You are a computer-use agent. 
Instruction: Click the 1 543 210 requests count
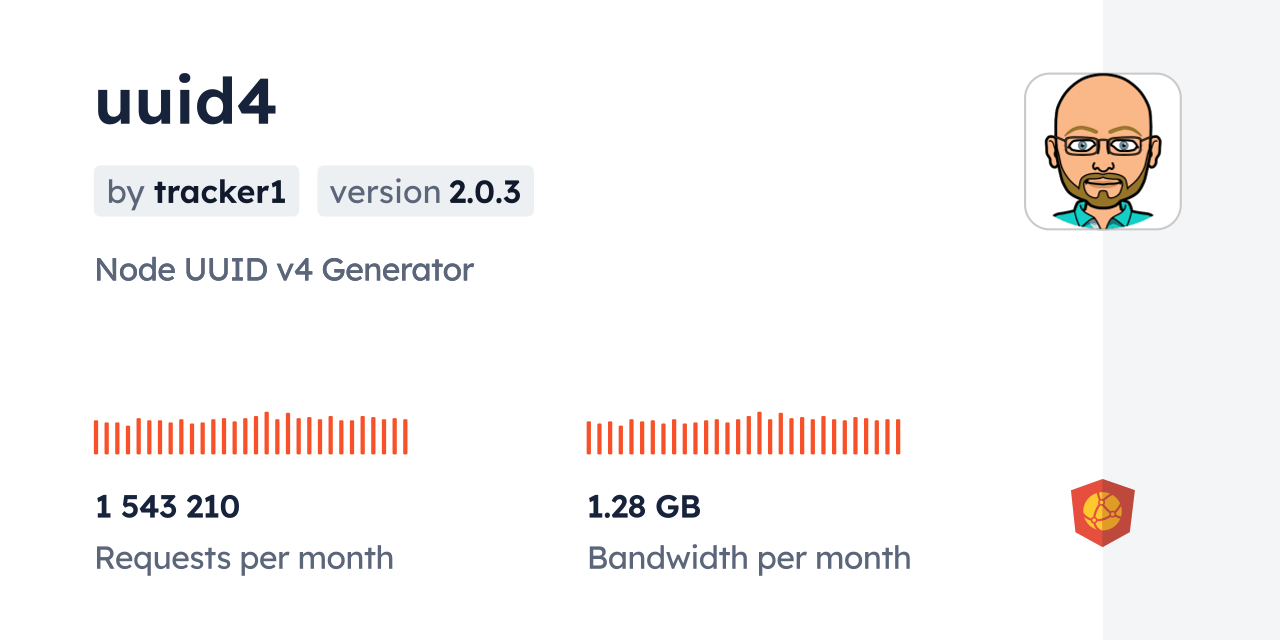167,507
